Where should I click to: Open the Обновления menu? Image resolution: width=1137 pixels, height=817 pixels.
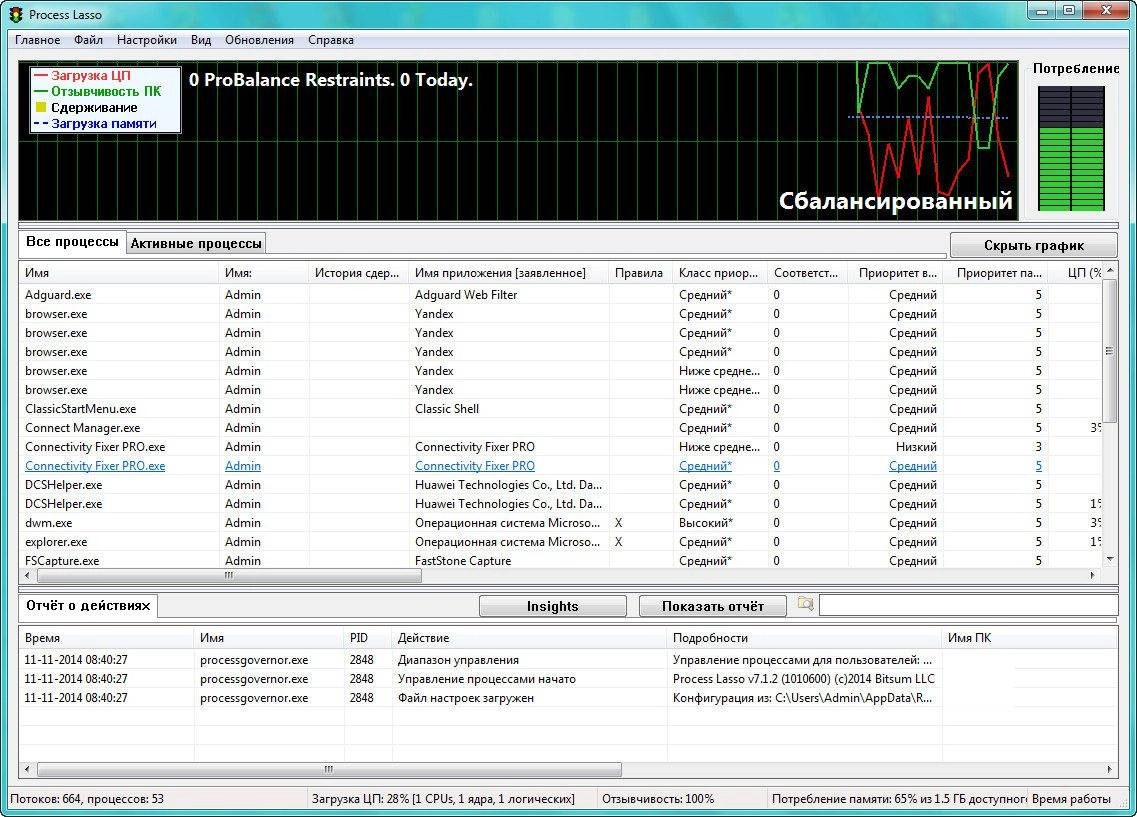coord(259,40)
